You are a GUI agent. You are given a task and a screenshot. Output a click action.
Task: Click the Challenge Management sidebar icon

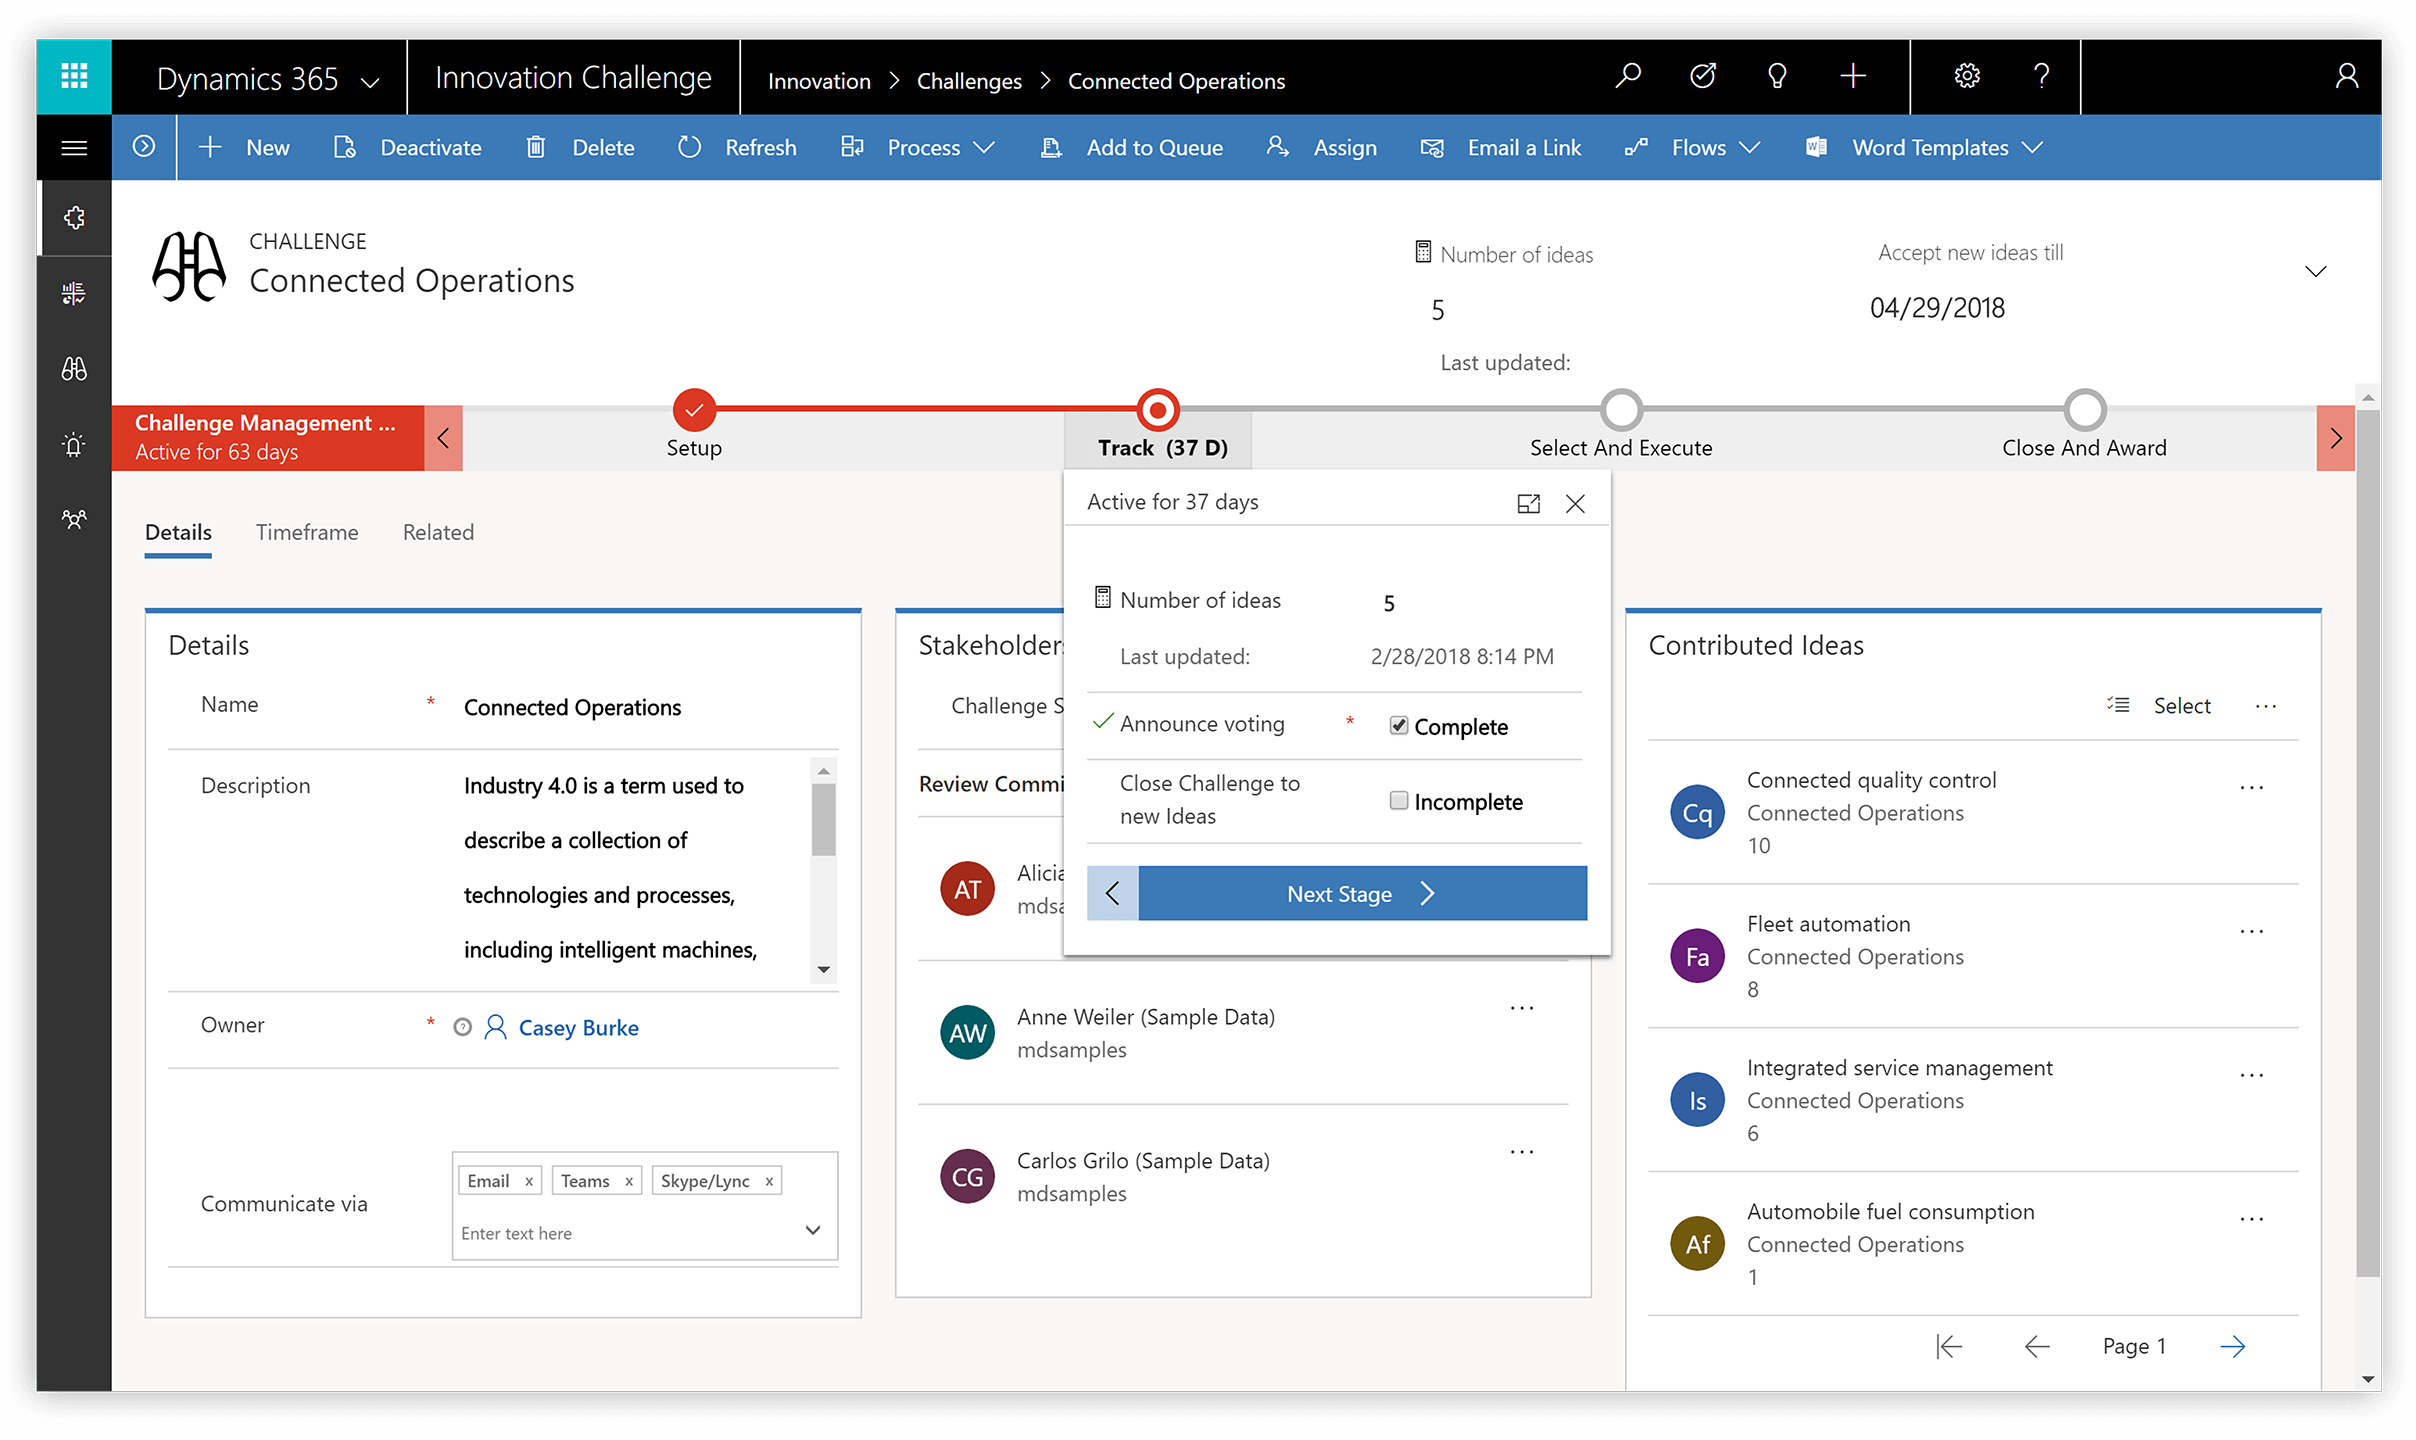pos(75,369)
